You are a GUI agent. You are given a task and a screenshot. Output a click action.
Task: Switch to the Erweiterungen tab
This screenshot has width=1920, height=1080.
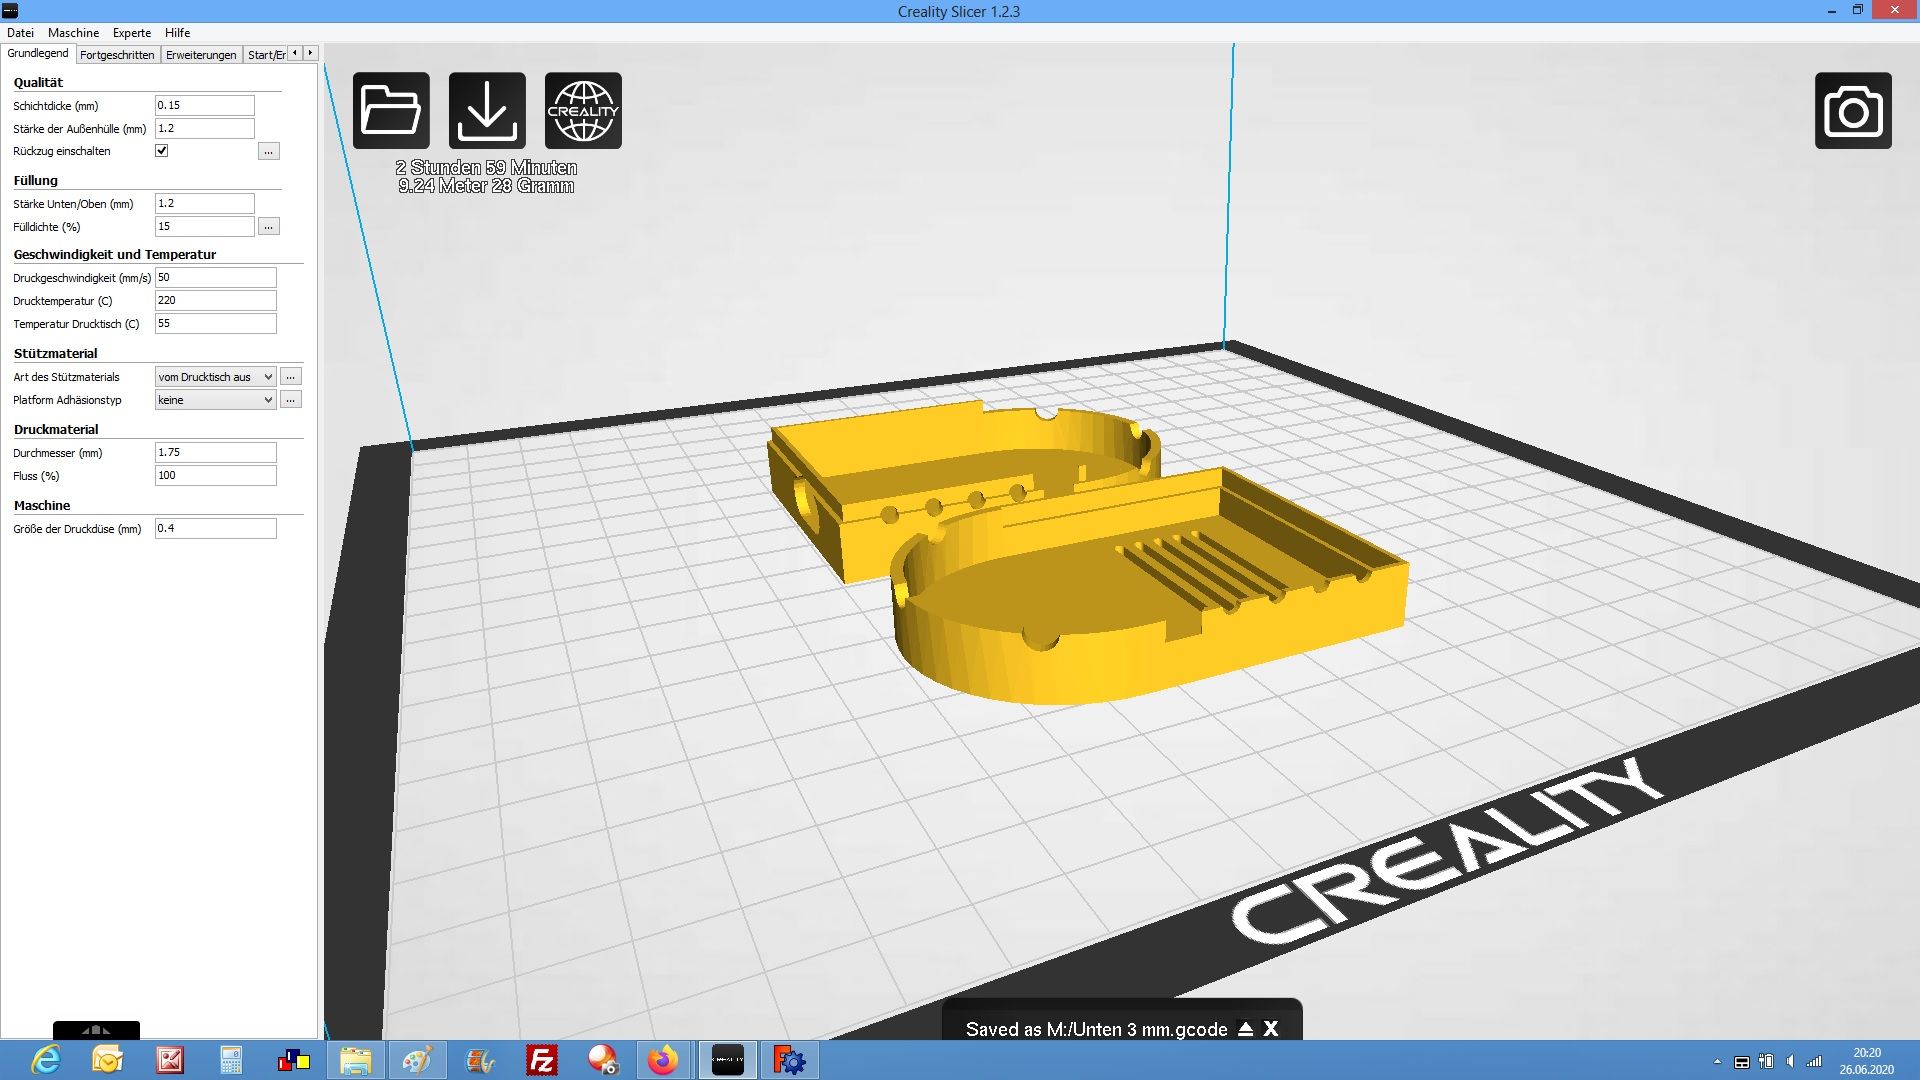point(201,55)
